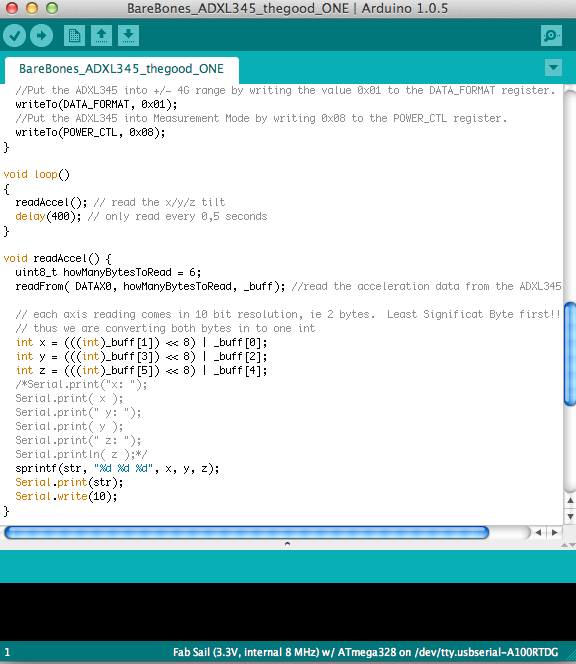
Task: Click the horizontal scrollbar left arrow
Action: point(538,532)
